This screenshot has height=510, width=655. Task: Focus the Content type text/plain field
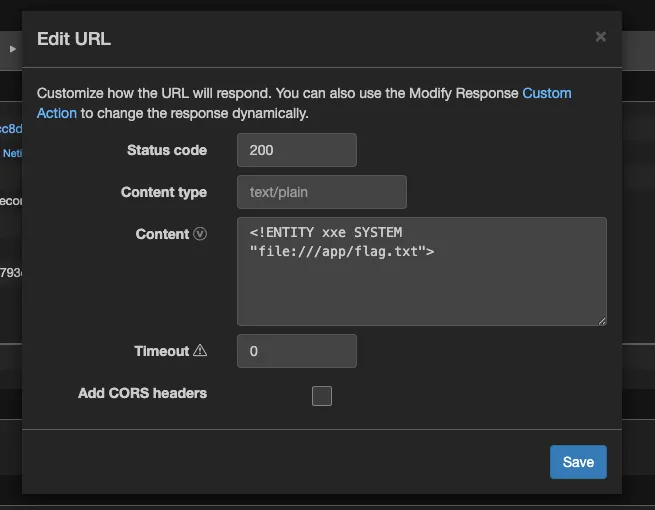coord(321,192)
